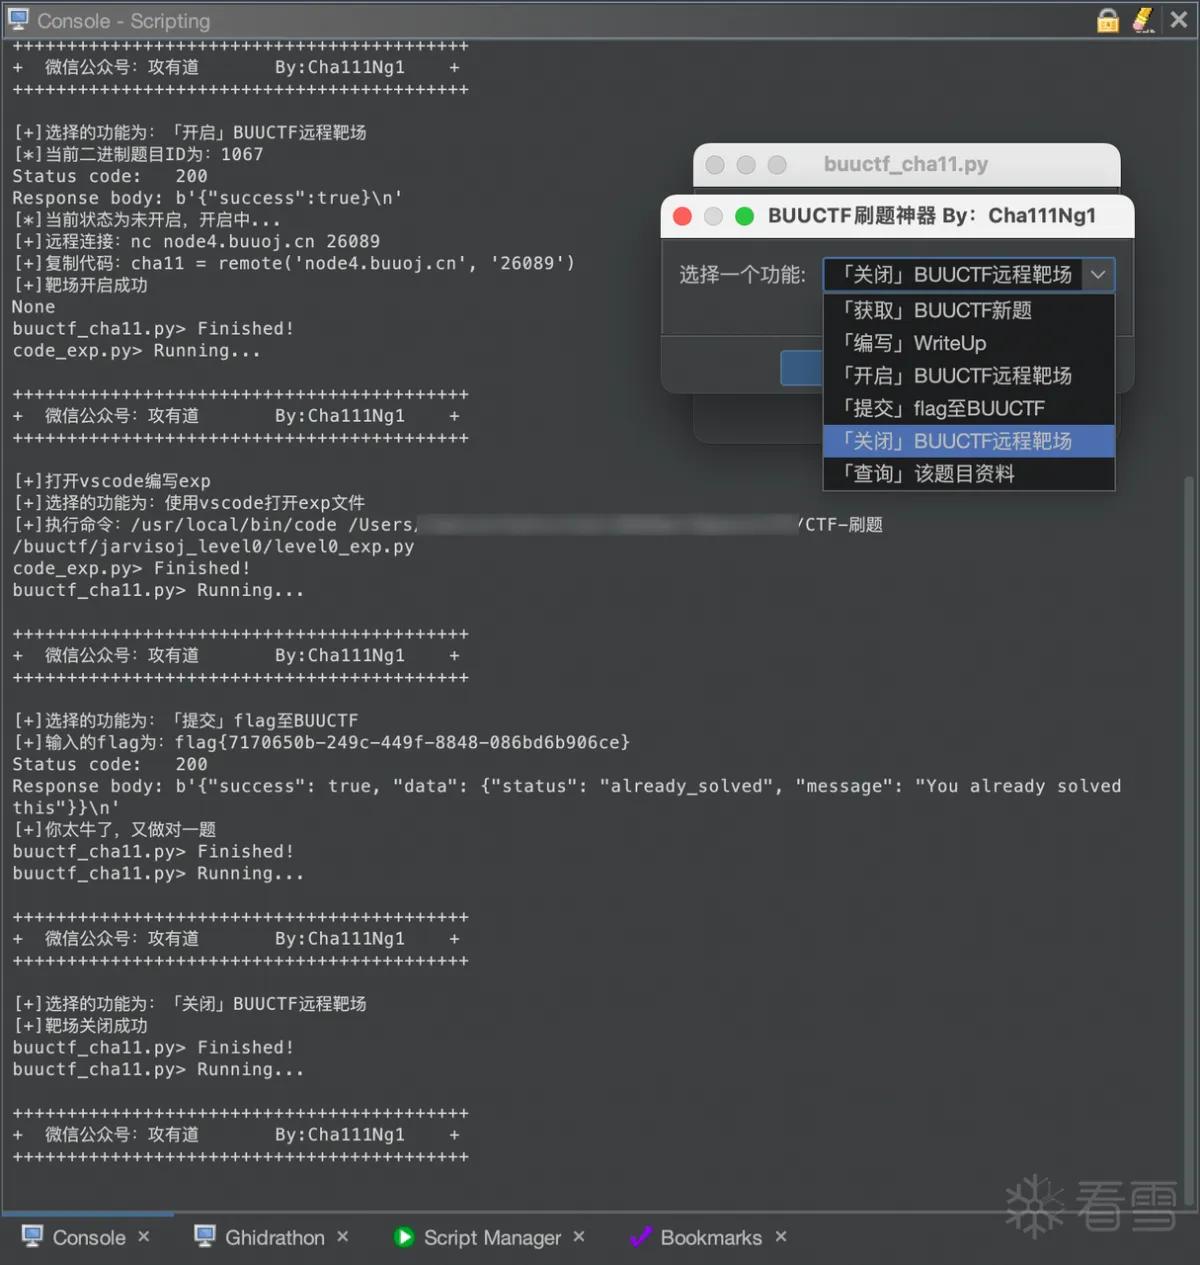Click the blue confirm button in dialog
Image resolution: width=1200 pixels, height=1265 pixels.
point(801,368)
